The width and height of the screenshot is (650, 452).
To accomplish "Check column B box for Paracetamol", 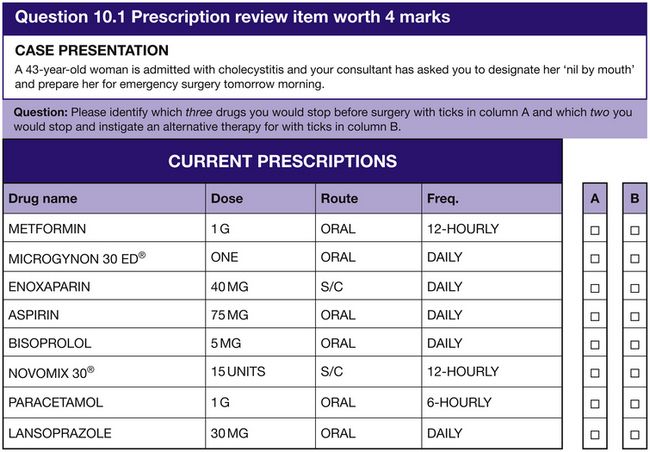I will [x=635, y=405].
